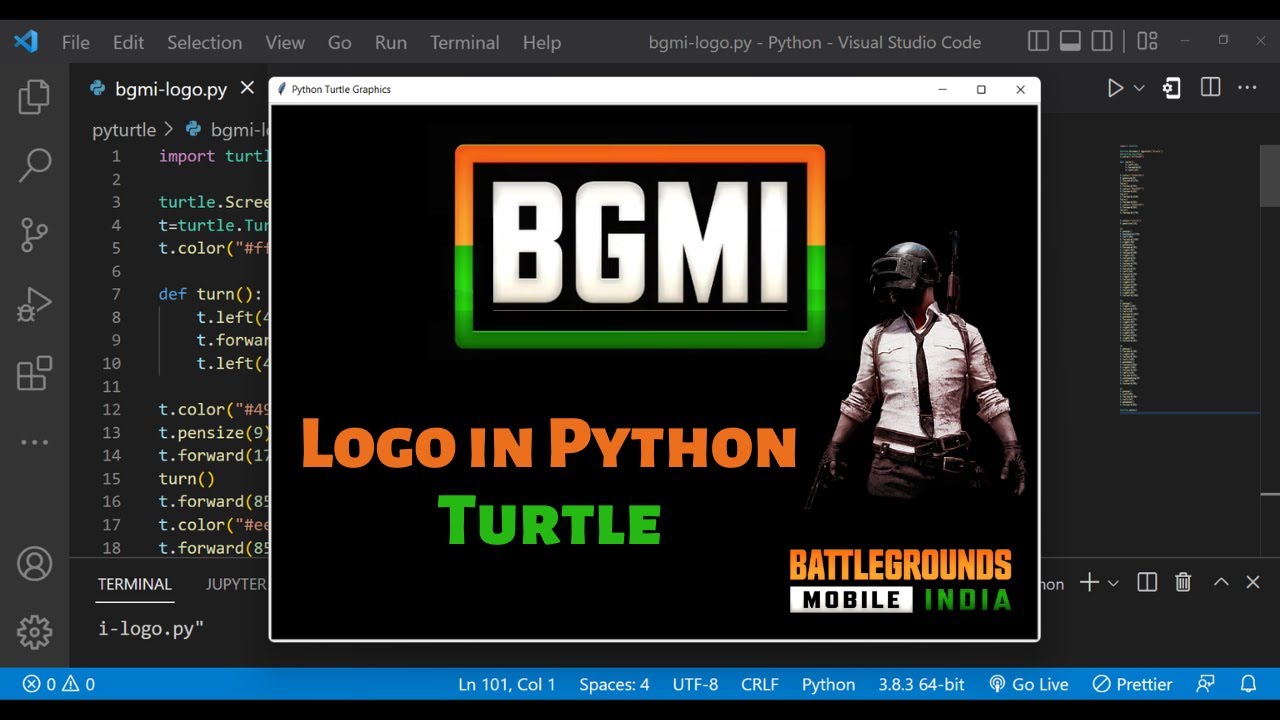Select language mode Python in status bar
Image resolution: width=1280 pixels, height=720 pixels.
click(828, 684)
